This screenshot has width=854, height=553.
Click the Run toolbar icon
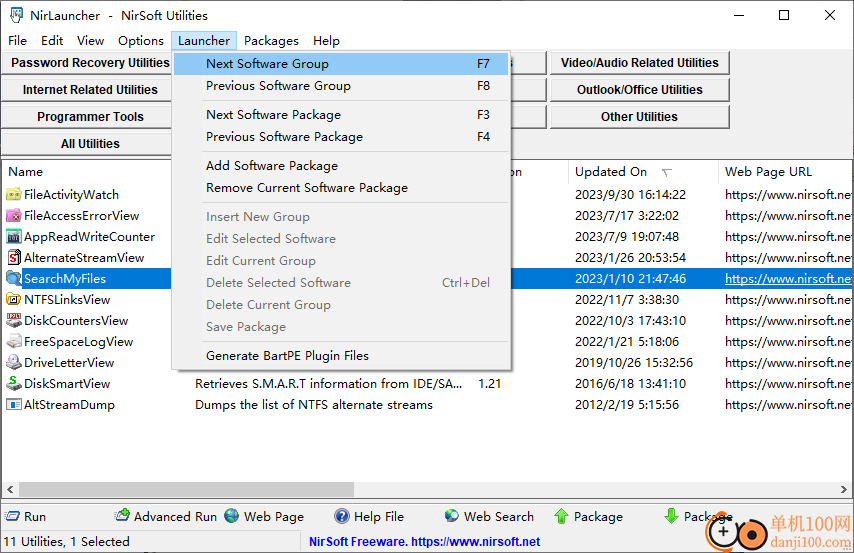coord(12,516)
